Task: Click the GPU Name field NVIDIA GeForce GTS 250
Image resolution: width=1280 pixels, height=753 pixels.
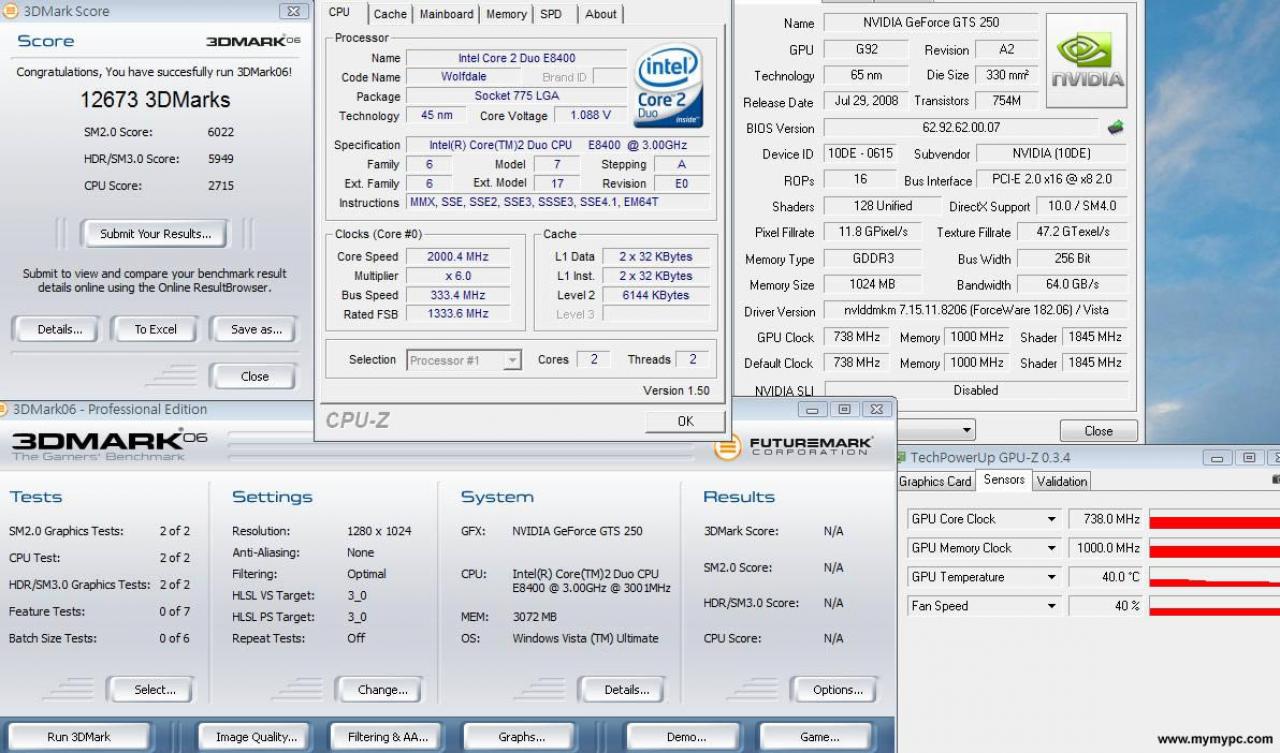Action: [931, 22]
